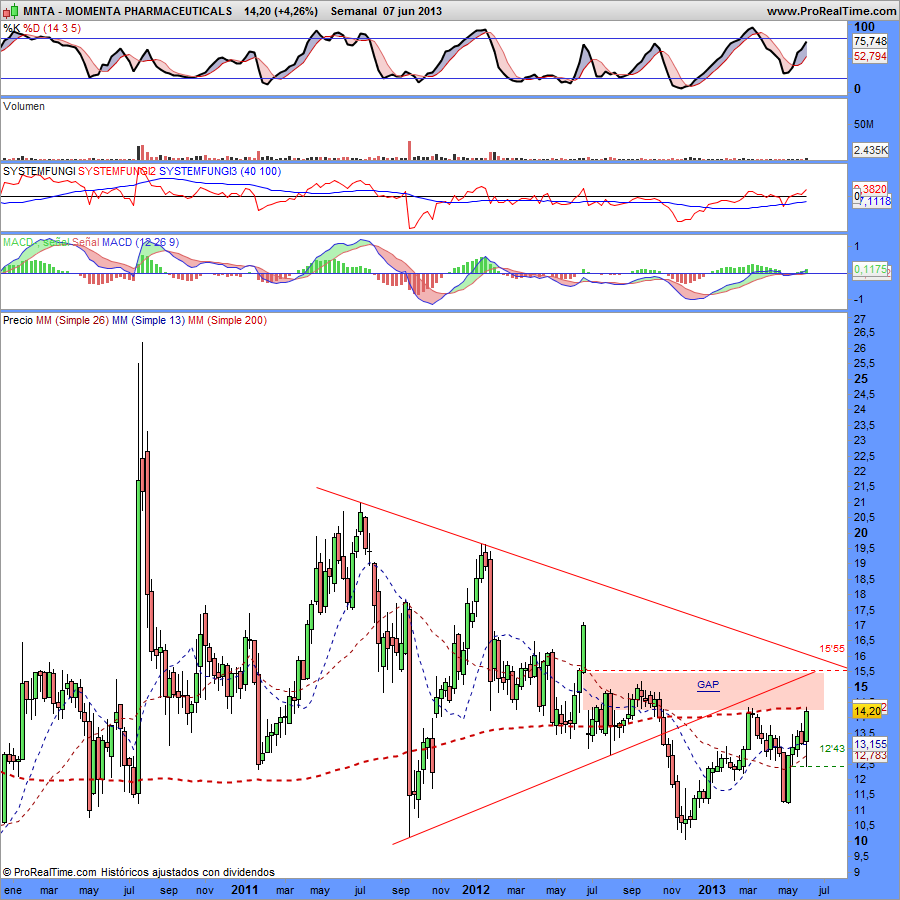Click the Semanal 07 jun 2013 timeframe label
900x900 pixels.
click(386, 11)
